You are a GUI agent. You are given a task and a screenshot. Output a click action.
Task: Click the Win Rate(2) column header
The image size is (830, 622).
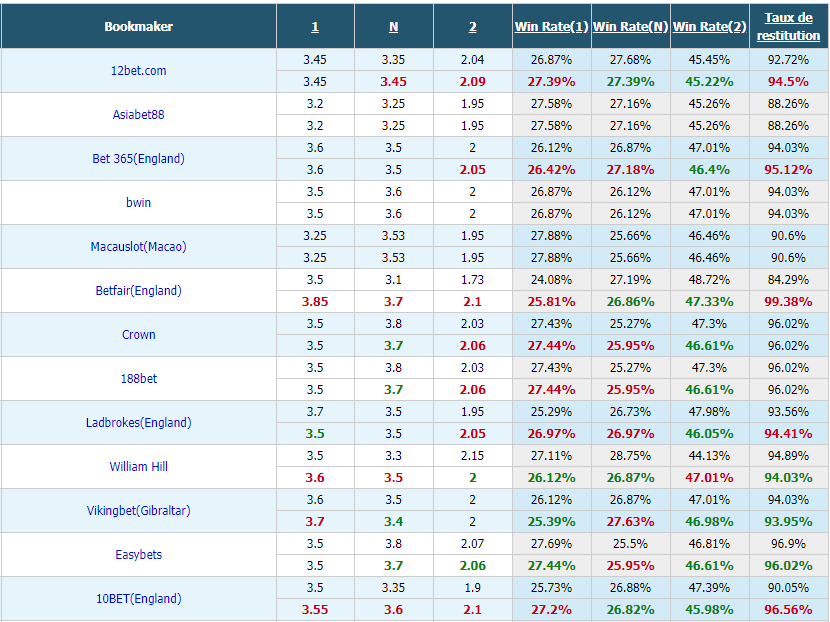(709, 26)
